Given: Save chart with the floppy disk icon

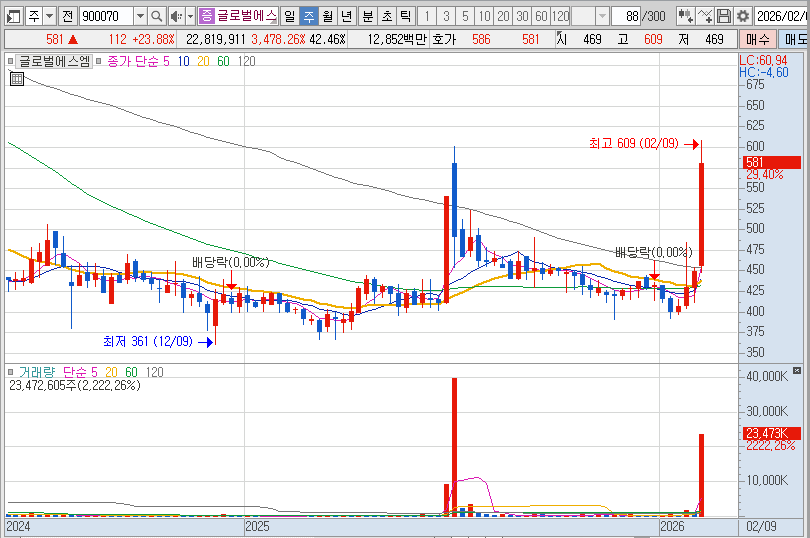Looking at the screenshot, I should [x=724, y=17].
